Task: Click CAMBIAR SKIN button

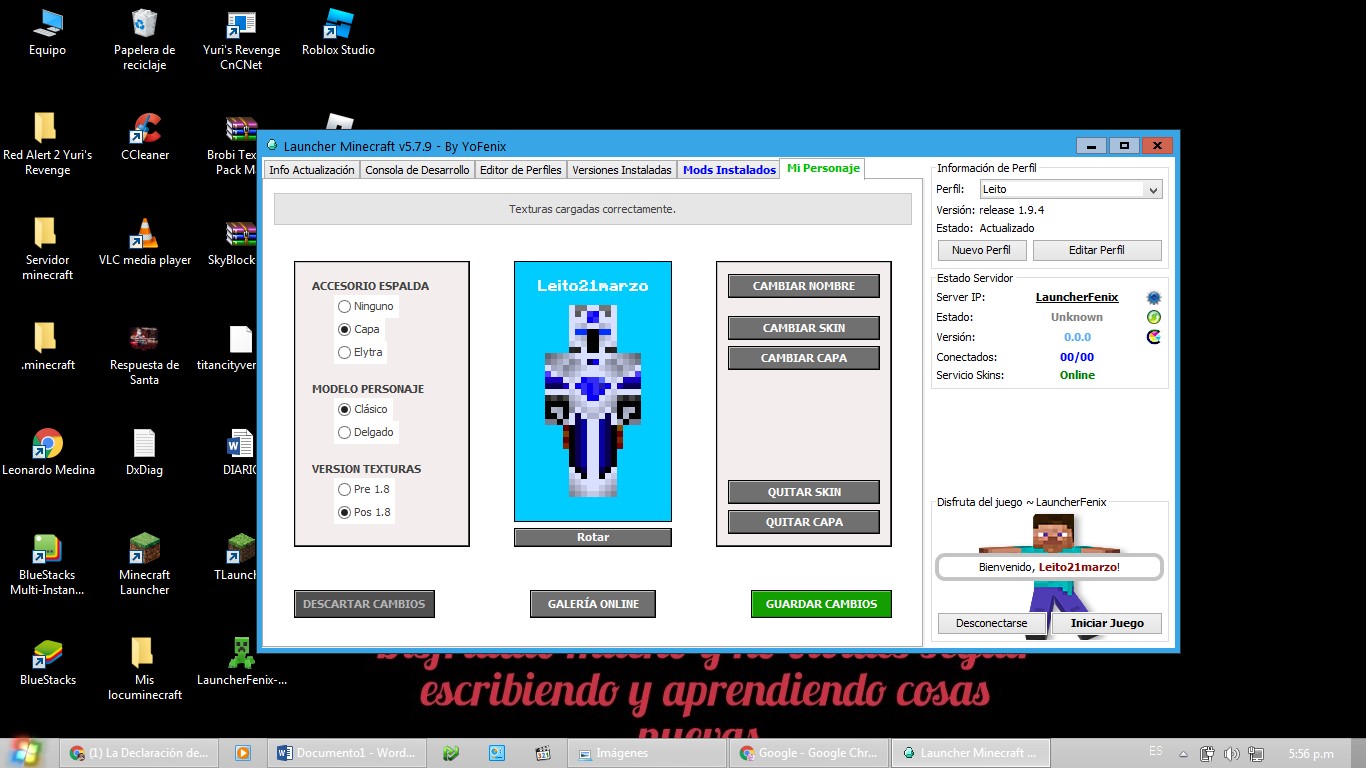Action: click(x=804, y=328)
